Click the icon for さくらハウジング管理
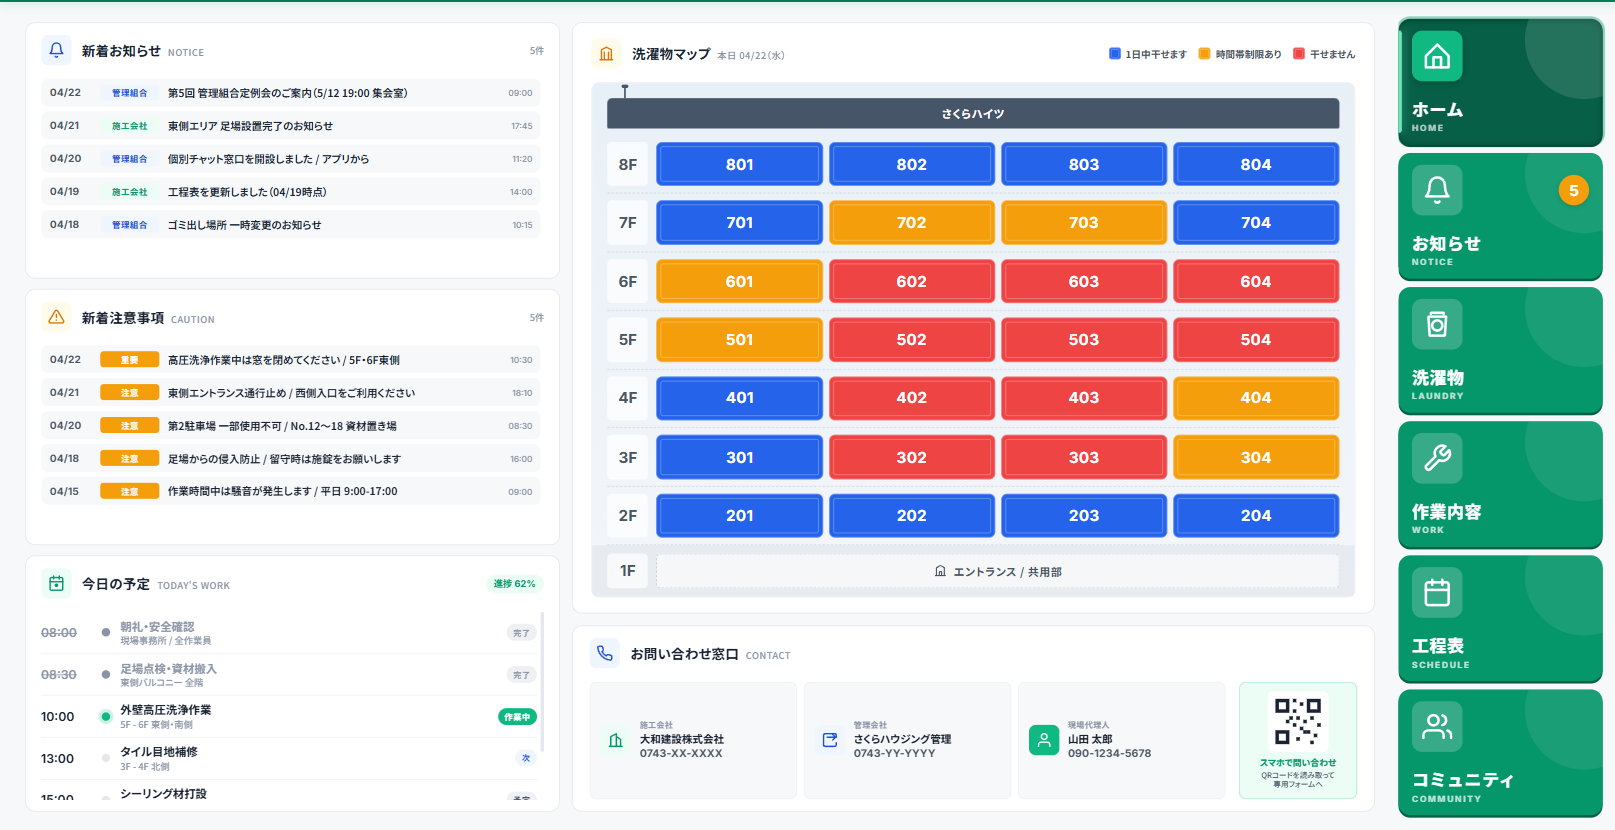The image size is (1615, 830). [x=830, y=740]
